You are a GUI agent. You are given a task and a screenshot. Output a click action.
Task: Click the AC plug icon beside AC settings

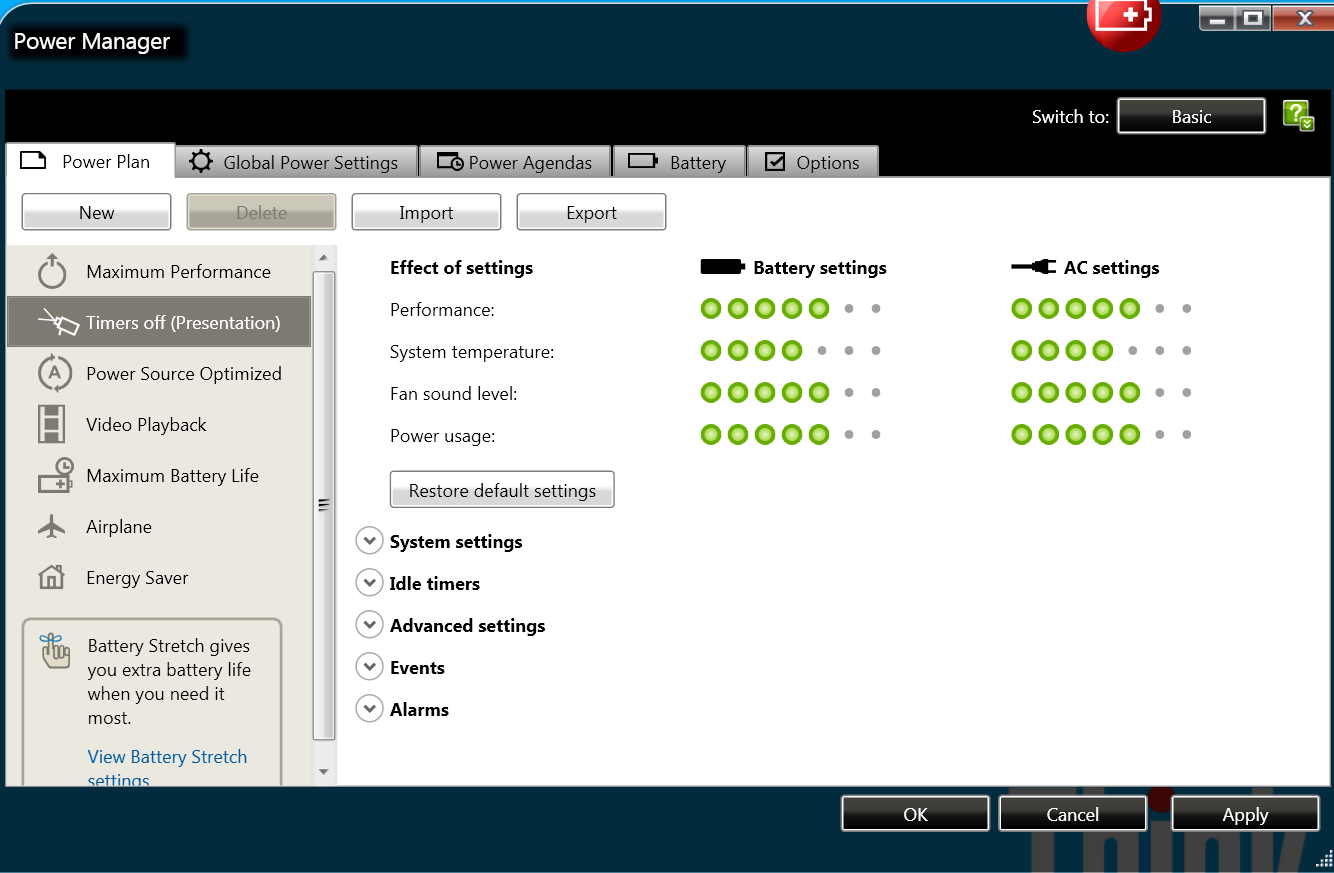pyautogui.click(x=1033, y=267)
